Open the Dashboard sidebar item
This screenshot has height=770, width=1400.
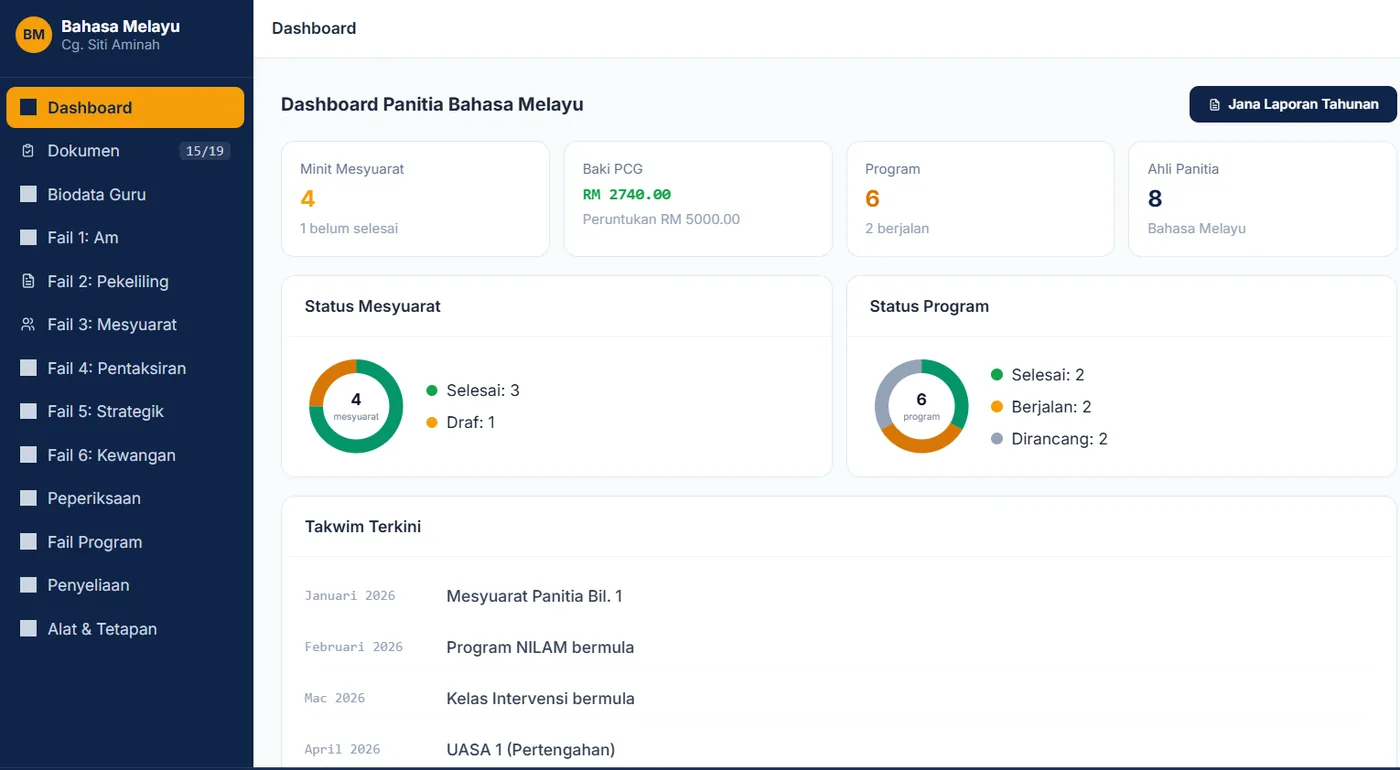click(125, 107)
